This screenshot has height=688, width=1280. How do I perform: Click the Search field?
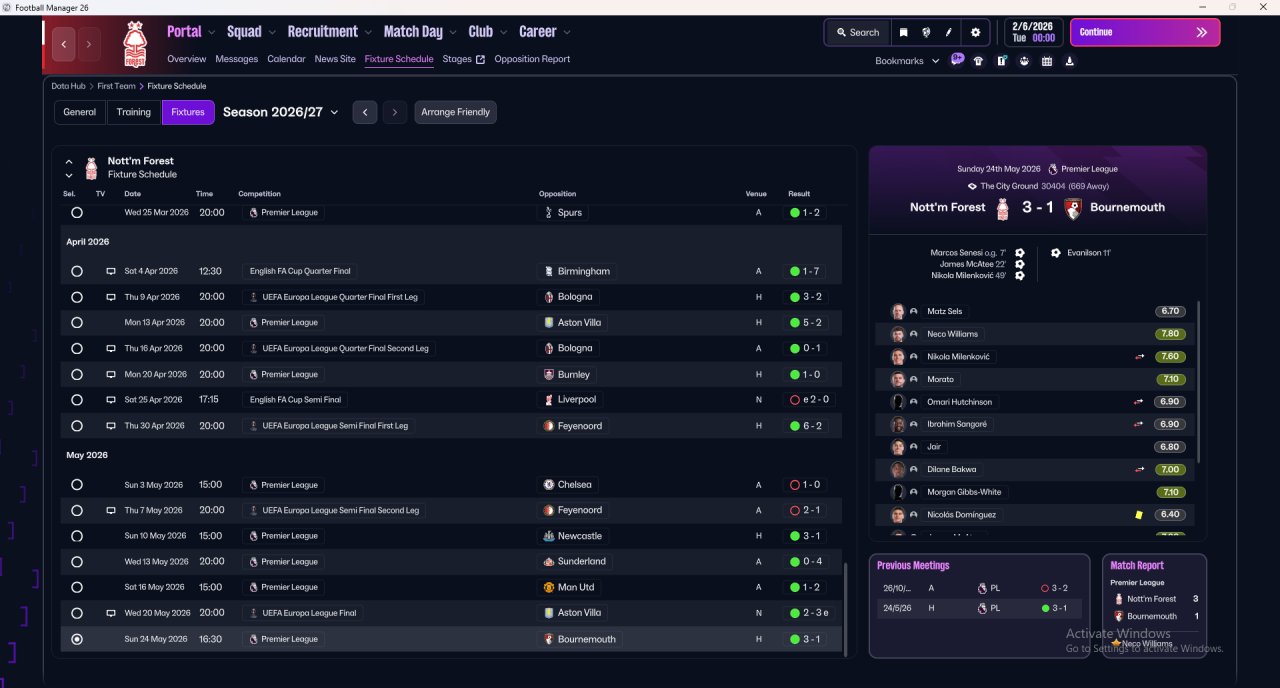pyautogui.click(x=857, y=32)
